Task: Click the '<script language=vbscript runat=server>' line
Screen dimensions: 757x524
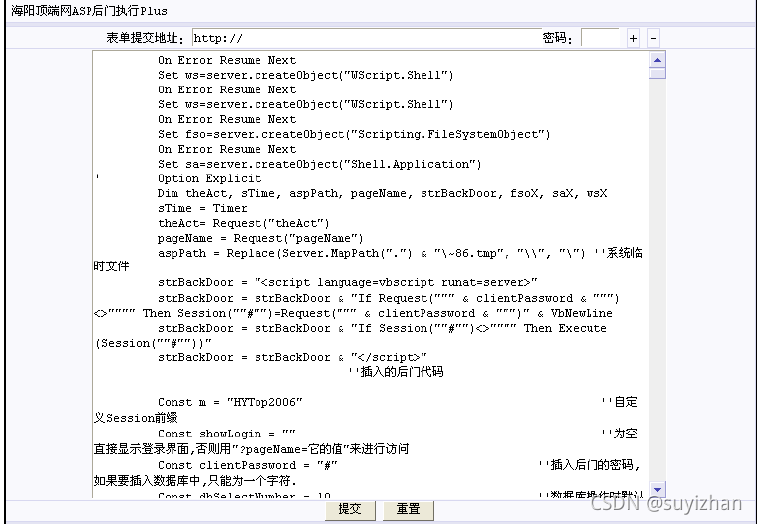Action: click(x=348, y=282)
